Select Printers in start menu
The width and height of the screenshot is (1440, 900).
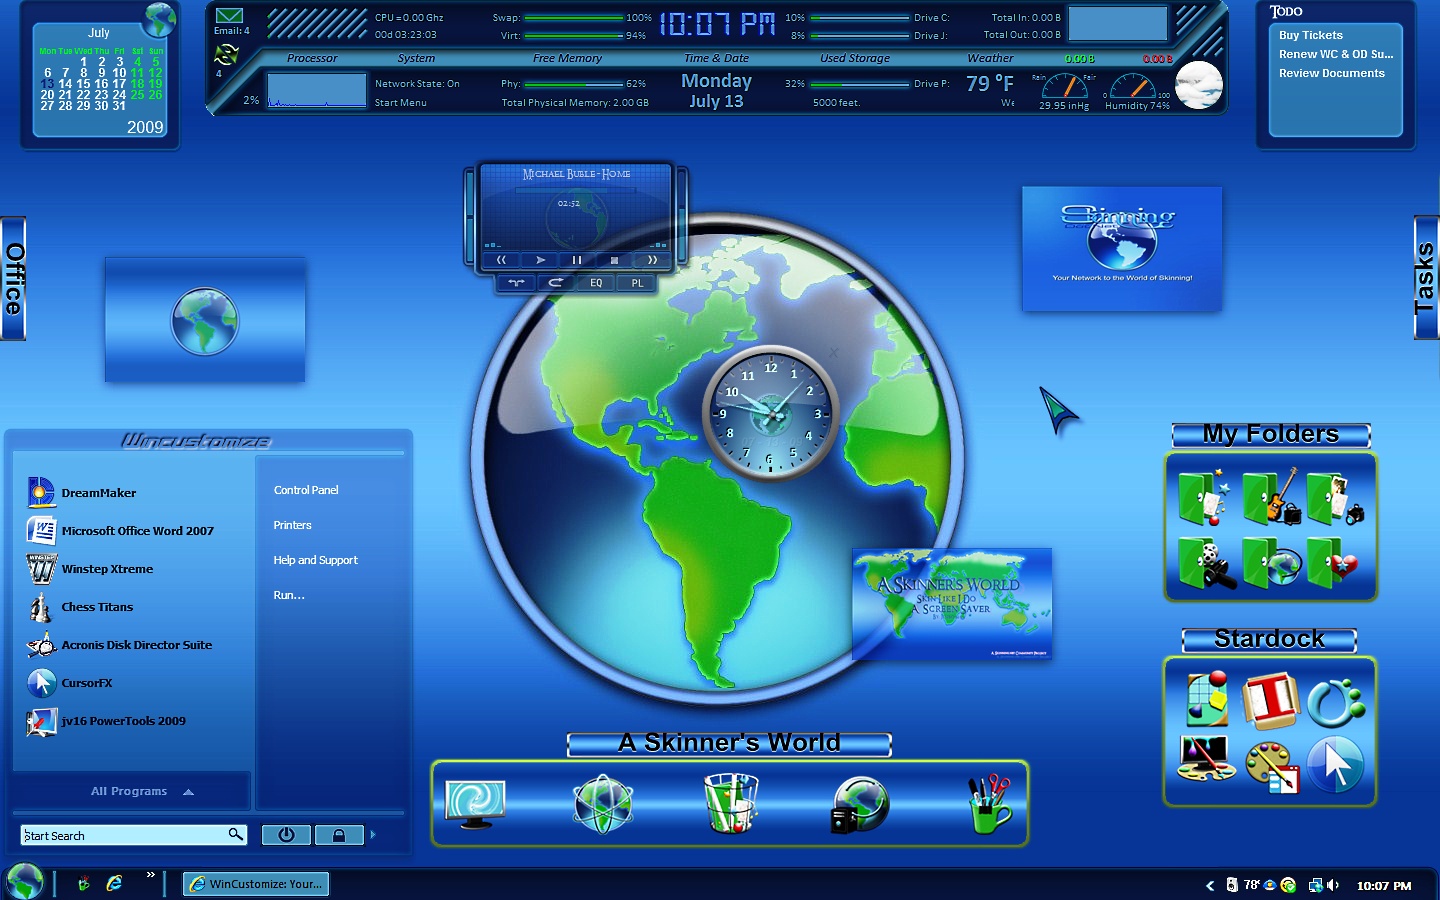click(293, 525)
